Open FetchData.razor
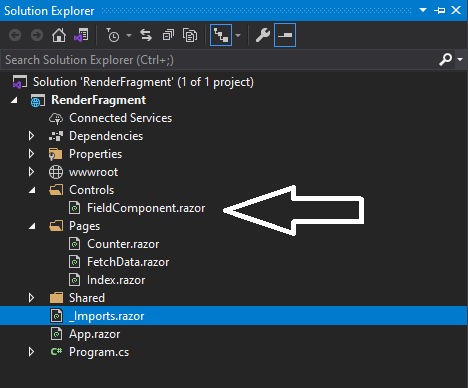468x388 pixels. tap(128, 262)
